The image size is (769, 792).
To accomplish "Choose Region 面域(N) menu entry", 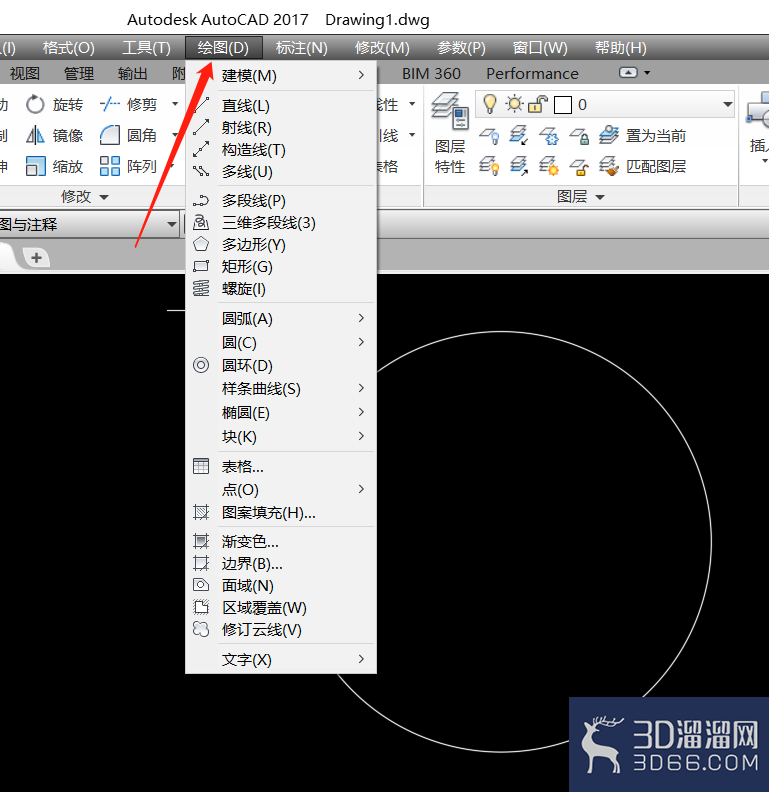I will [281, 586].
